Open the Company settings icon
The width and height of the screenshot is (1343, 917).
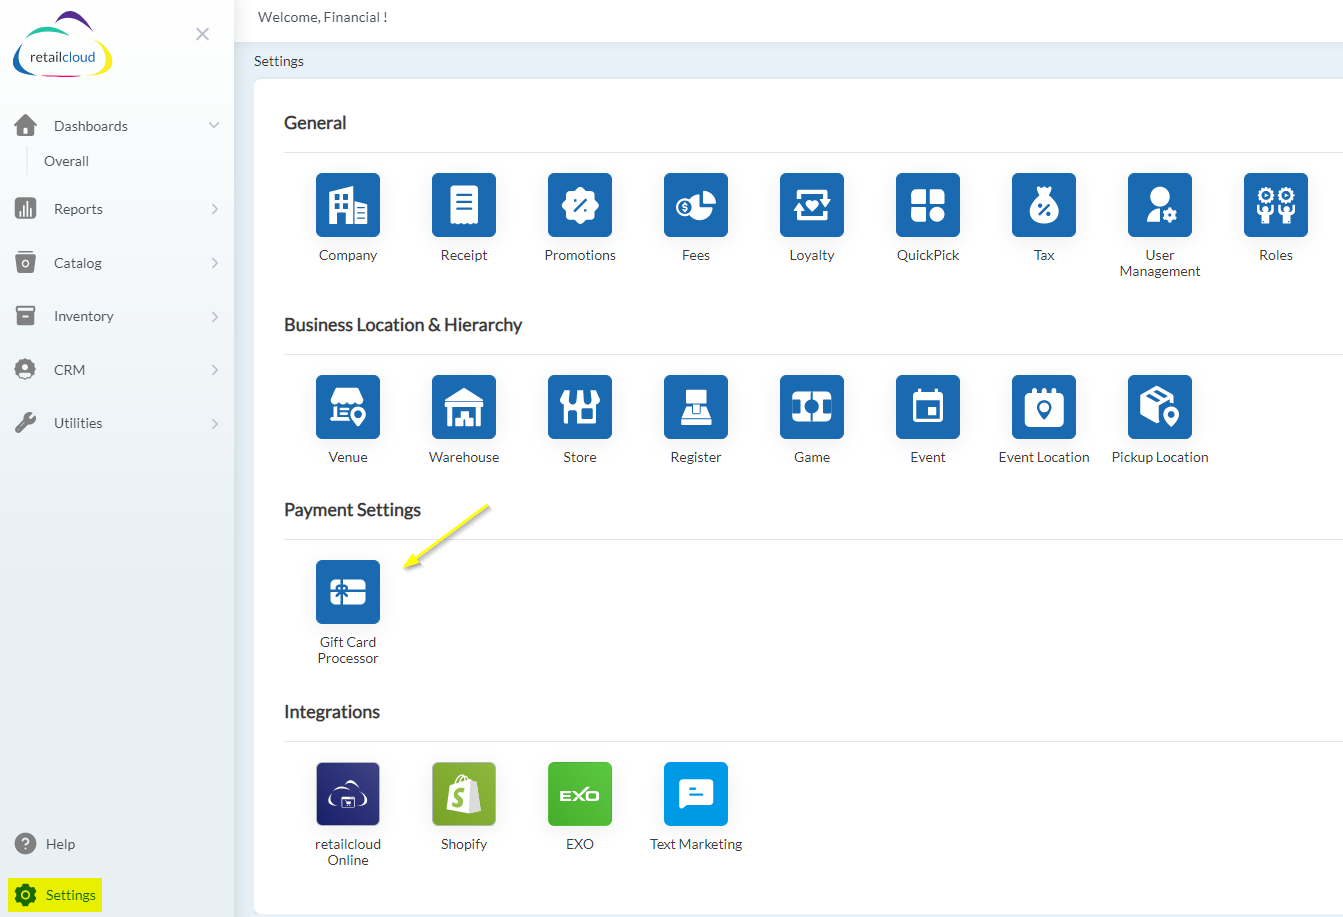click(348, 205)
